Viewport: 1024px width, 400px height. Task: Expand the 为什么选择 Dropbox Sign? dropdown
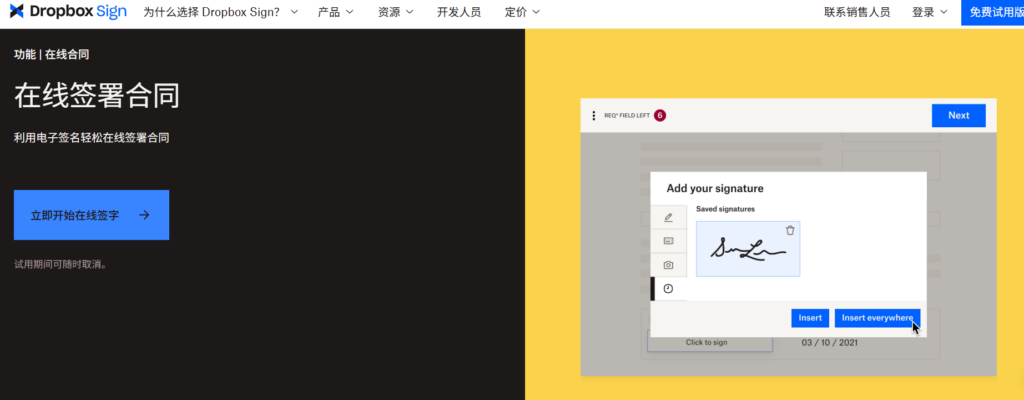point(221,12)
